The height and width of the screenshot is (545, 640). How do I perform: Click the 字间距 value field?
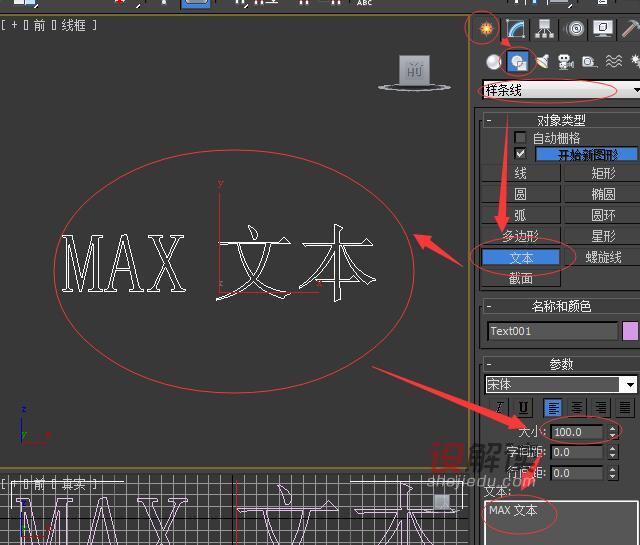[x=577, y=452]
